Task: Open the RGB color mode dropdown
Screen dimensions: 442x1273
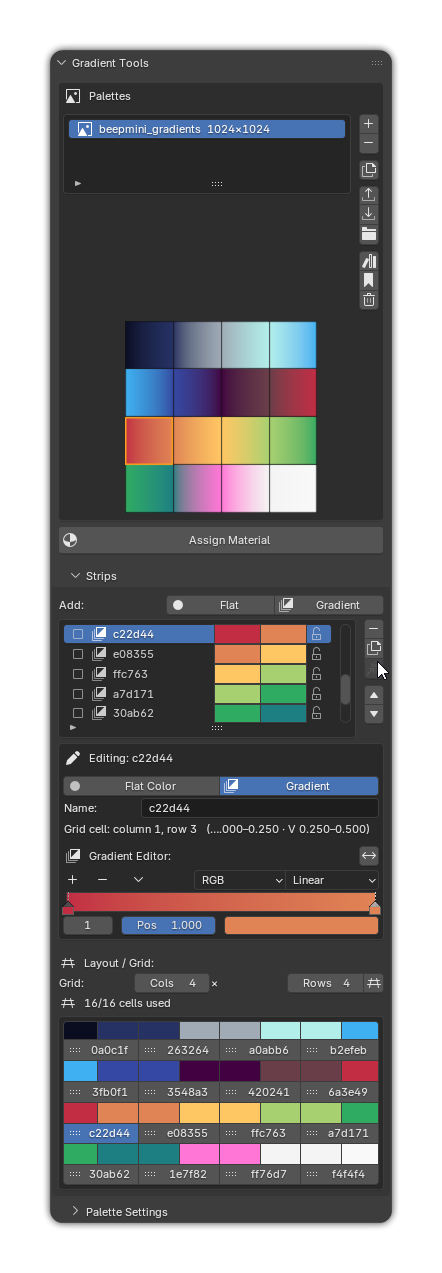Action: [240, 880]
